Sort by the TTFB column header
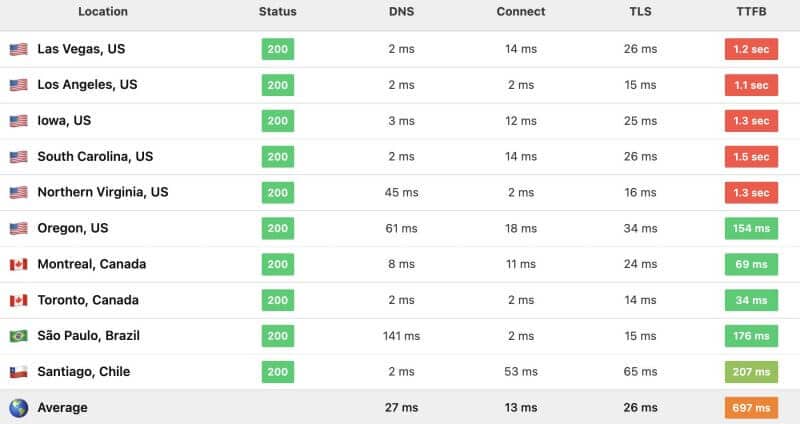This screenshot has height=424, width=800. tap(751, 11)
